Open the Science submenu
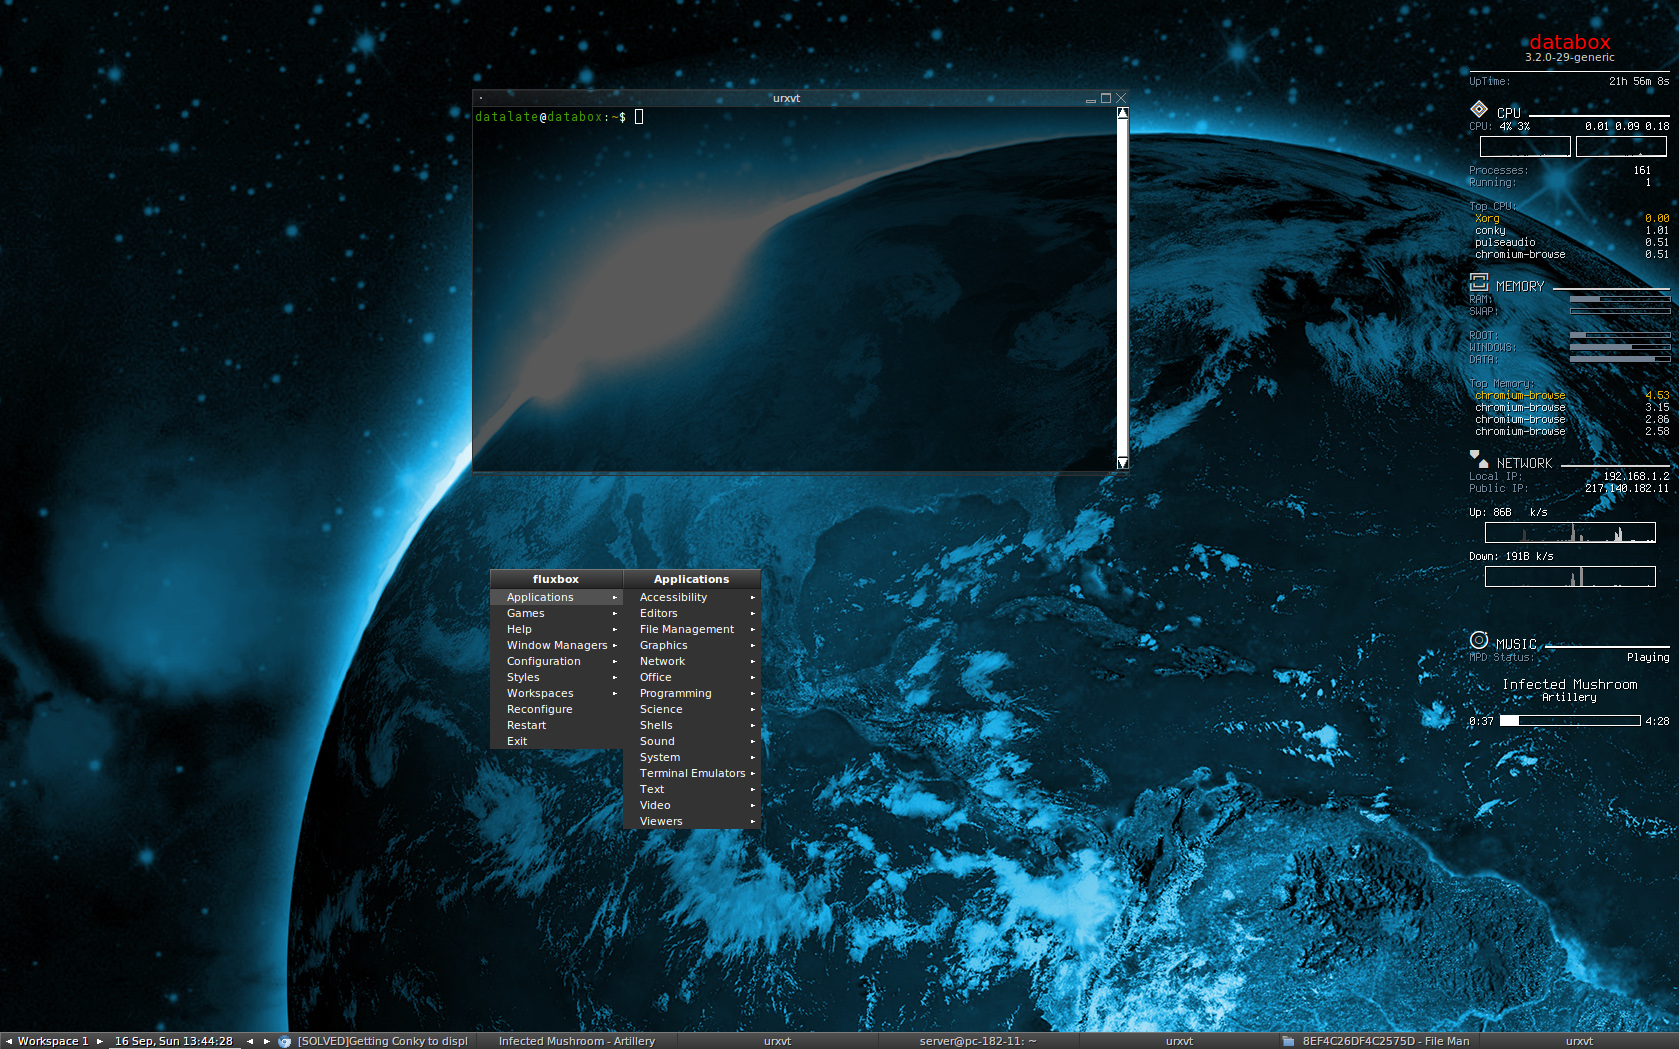The image size is (1679, 1049). [692, 709]
